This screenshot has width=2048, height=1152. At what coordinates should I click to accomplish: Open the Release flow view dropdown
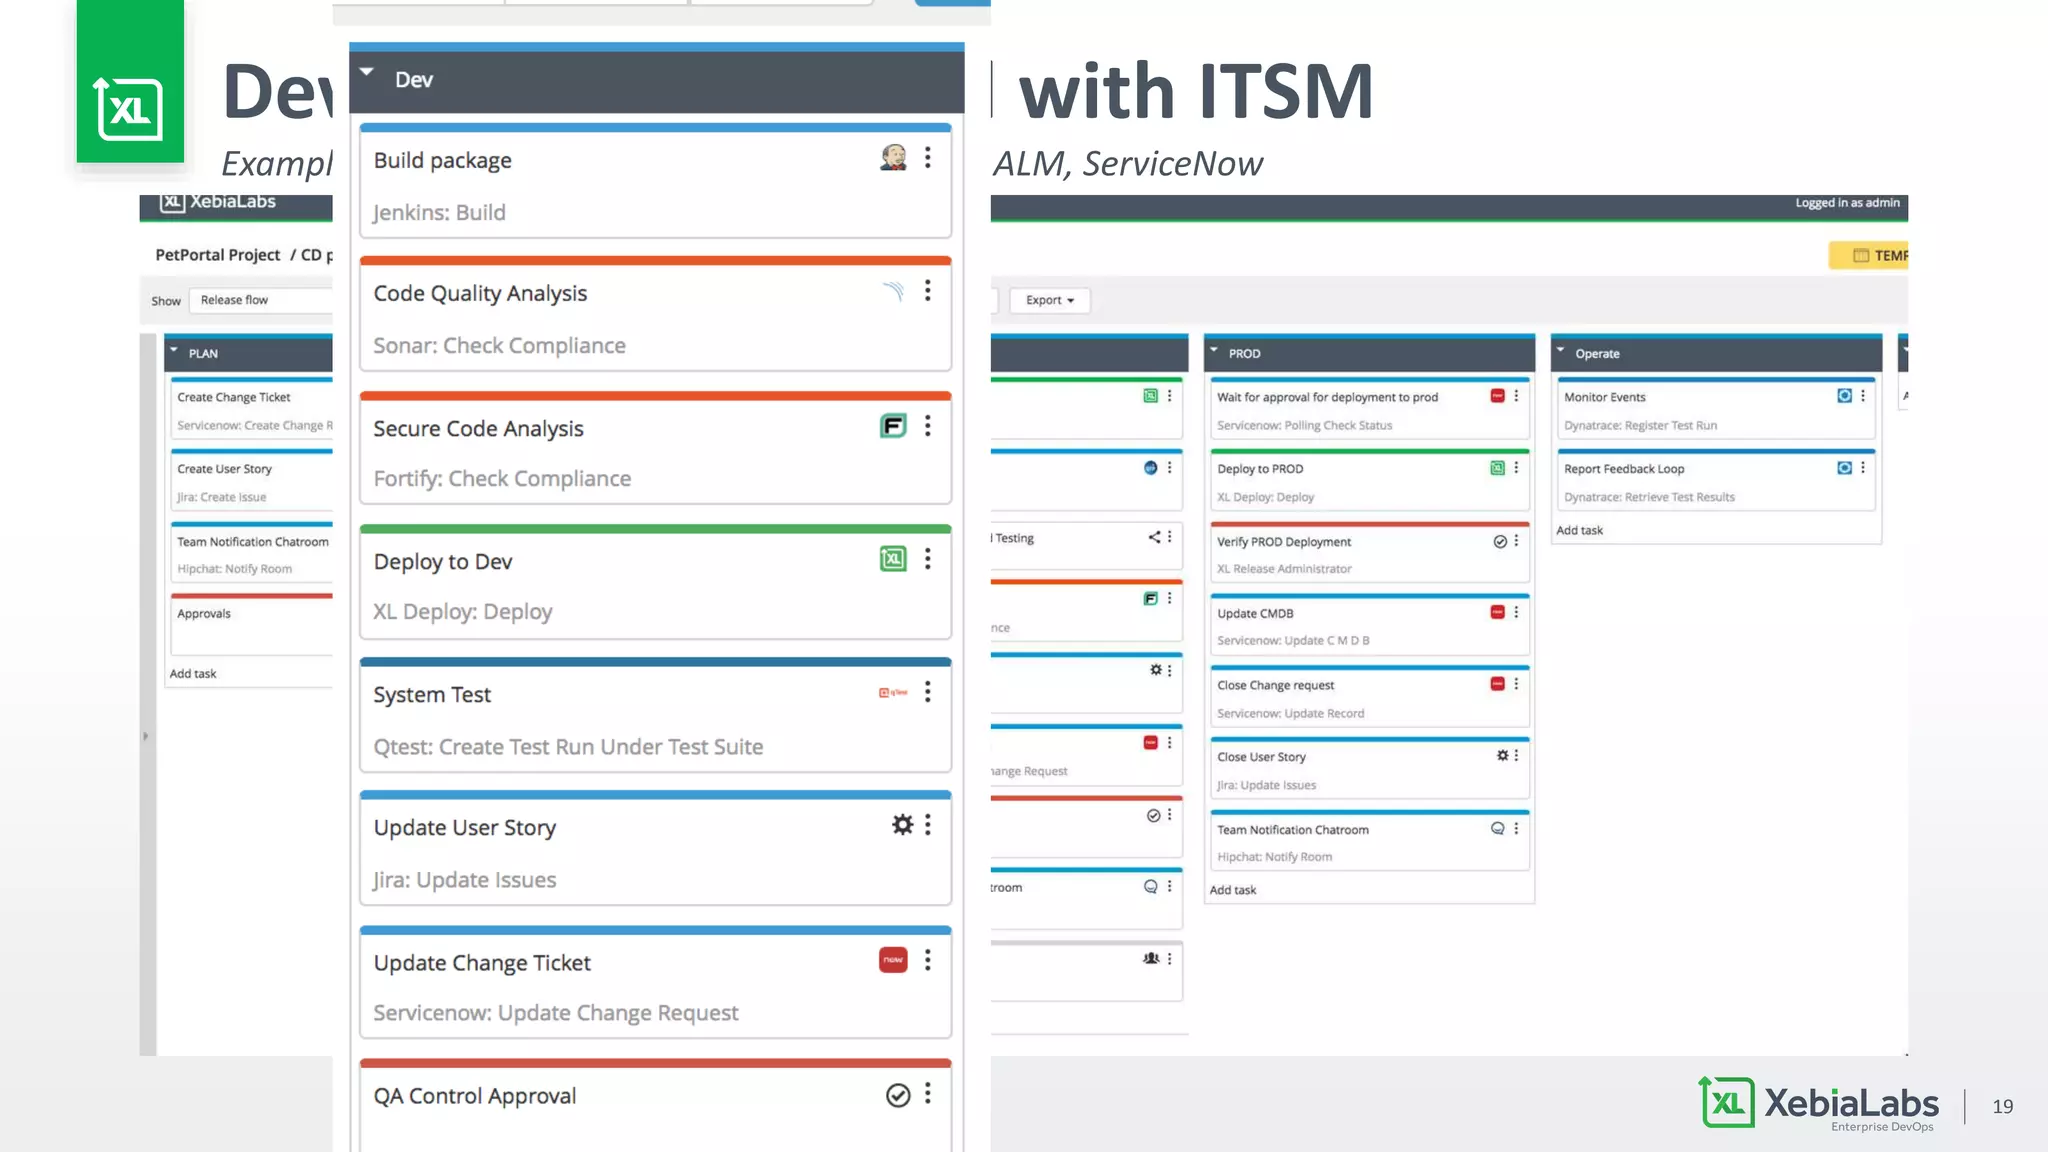(x=260, y=300)
